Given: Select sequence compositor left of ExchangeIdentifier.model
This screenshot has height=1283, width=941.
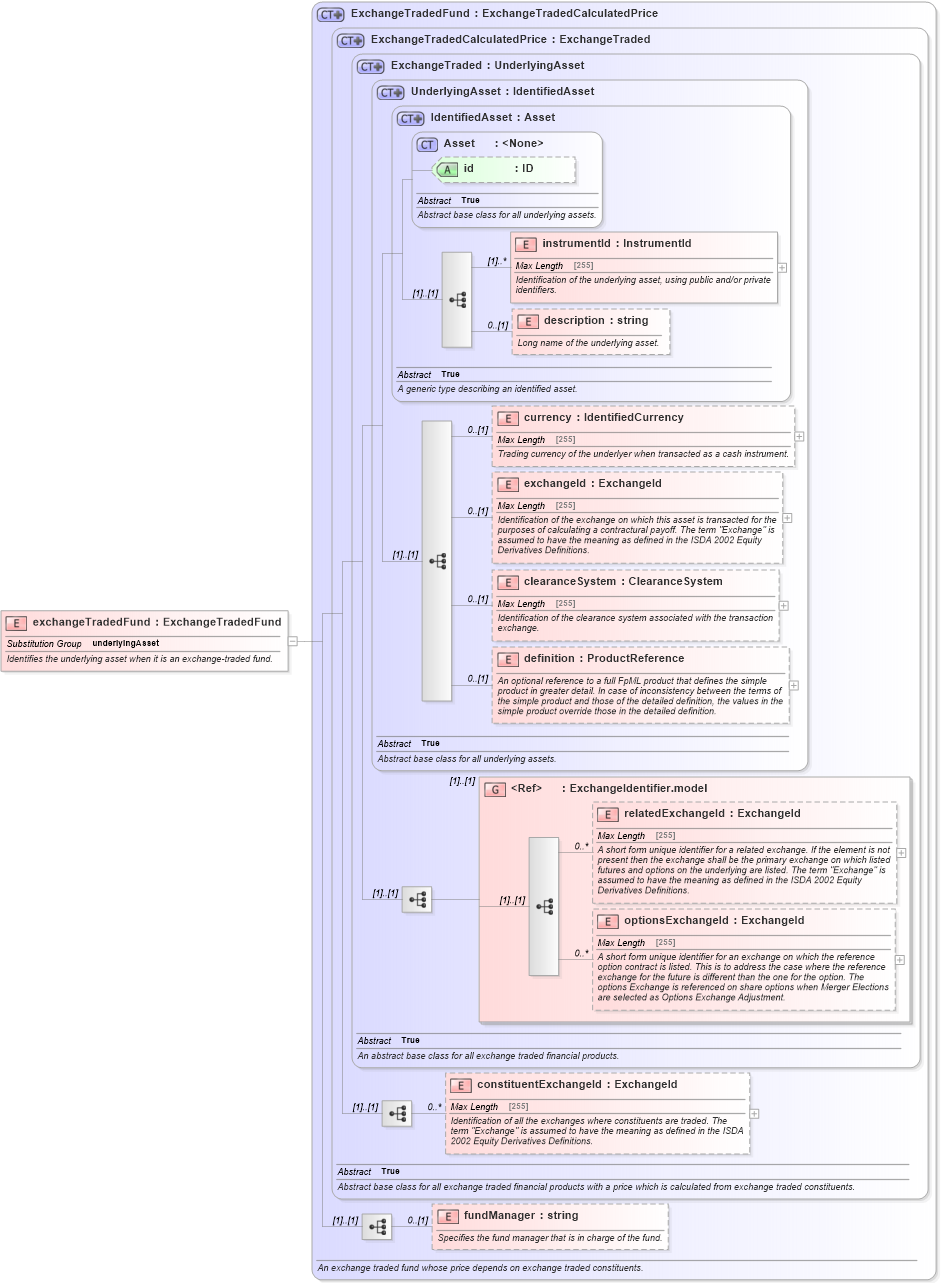Looking at the screenshot, I should coord(417,900).
